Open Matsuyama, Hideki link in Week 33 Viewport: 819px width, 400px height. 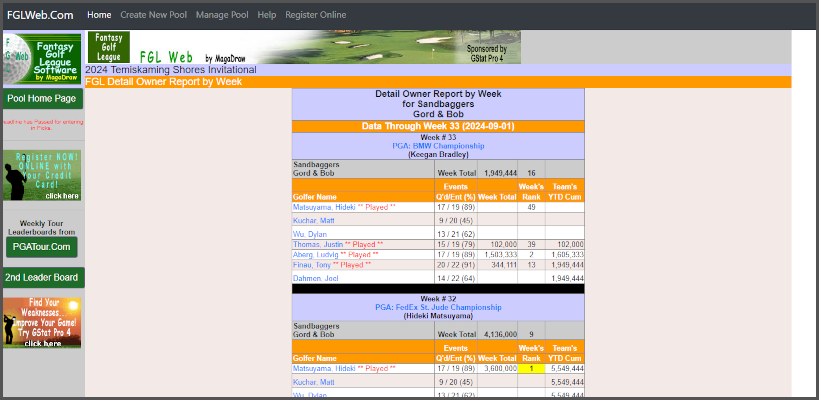point(322,207)
